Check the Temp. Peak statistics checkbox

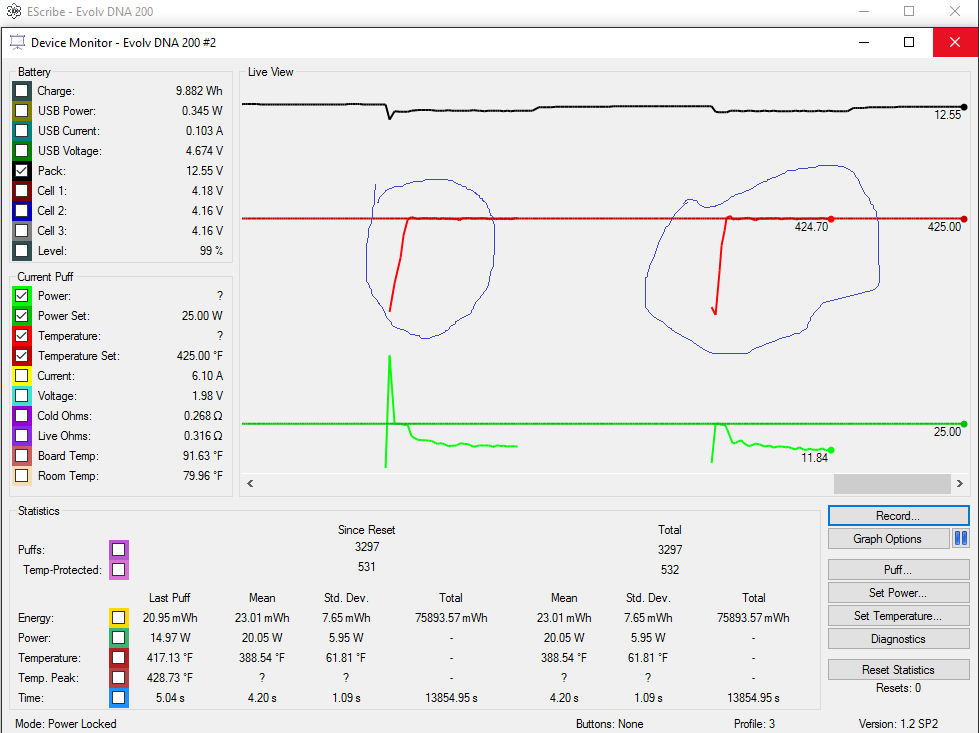click(119, 677)
